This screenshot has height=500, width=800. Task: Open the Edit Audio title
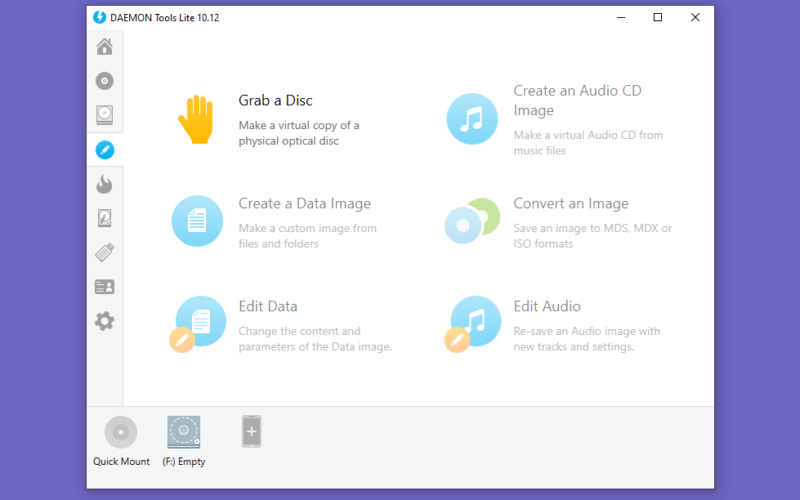click(x=547, y=306)
